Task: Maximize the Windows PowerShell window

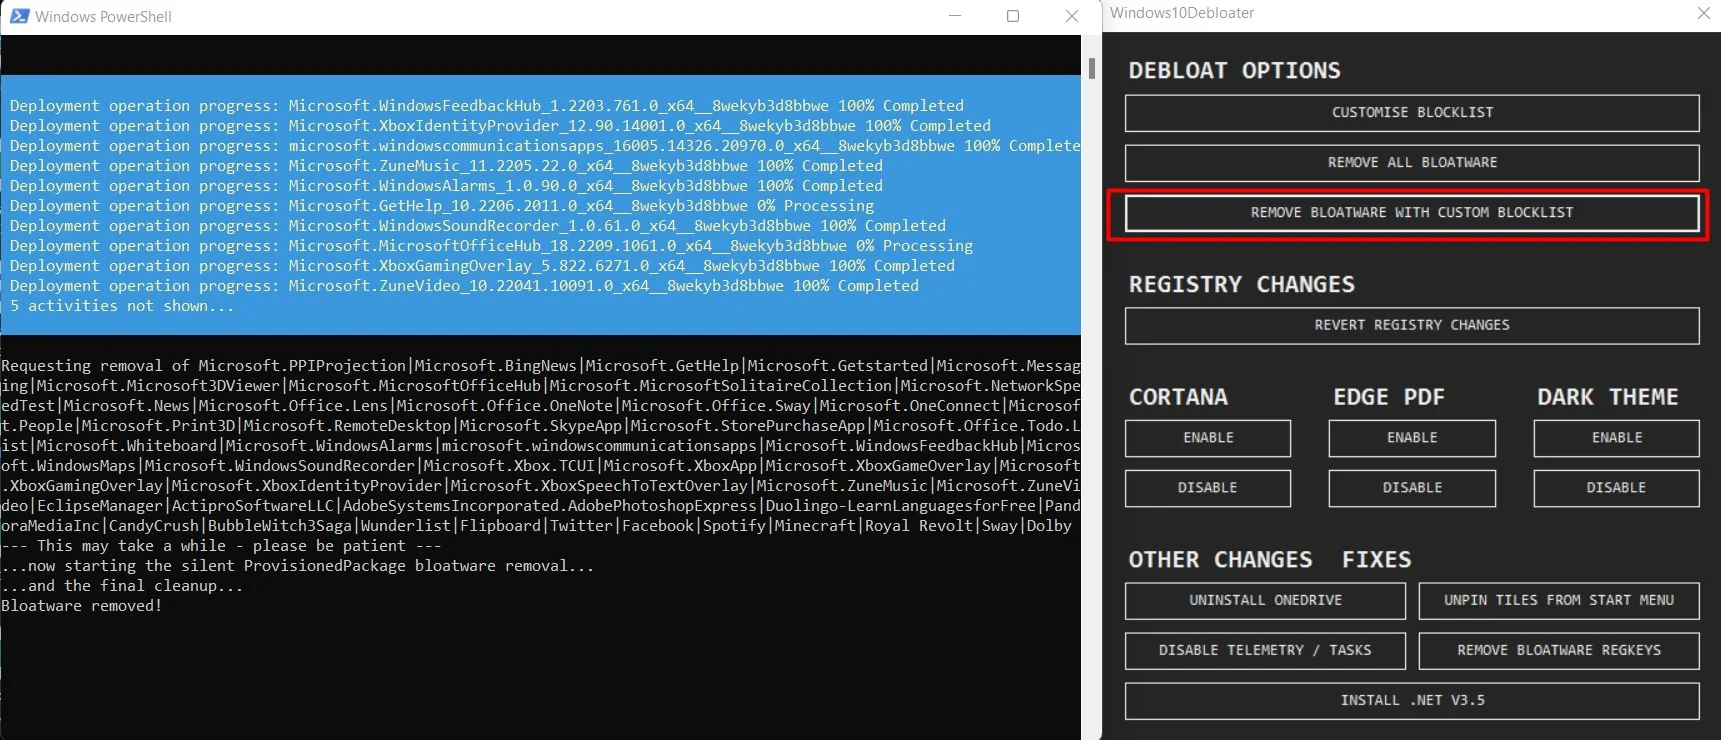Action: [x=1013, y=16]
